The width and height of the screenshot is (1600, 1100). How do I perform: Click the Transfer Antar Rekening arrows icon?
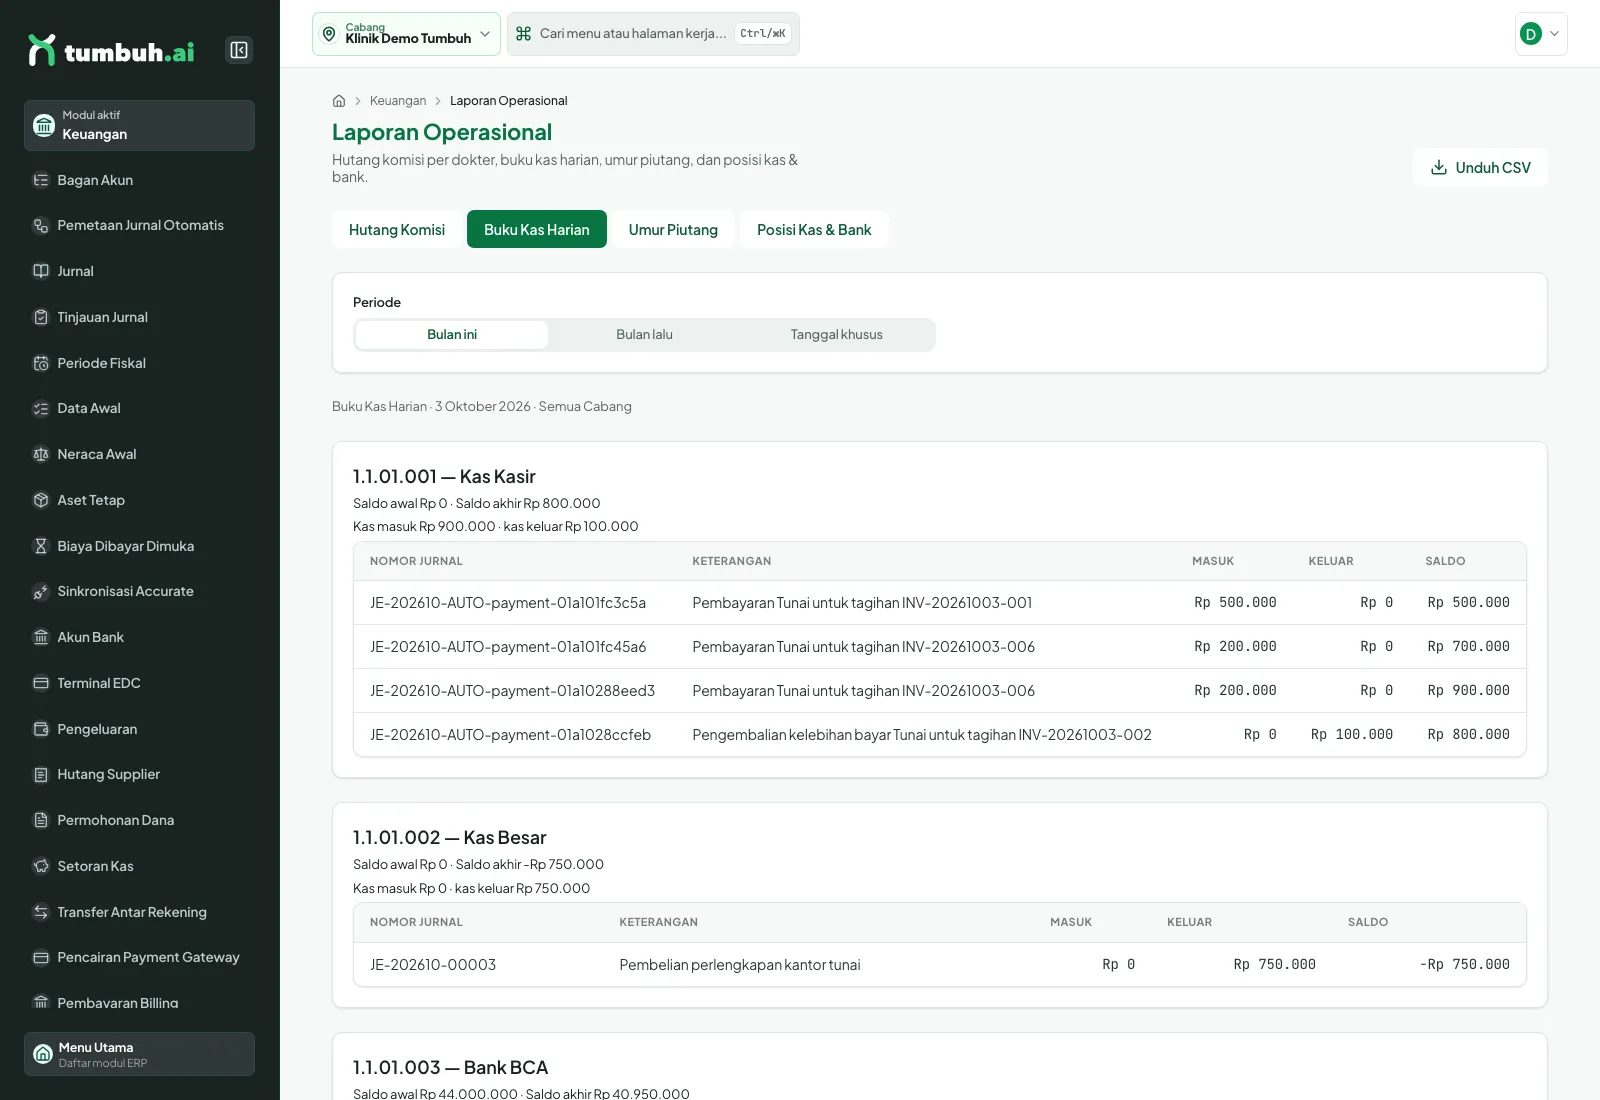coord(41,912)
